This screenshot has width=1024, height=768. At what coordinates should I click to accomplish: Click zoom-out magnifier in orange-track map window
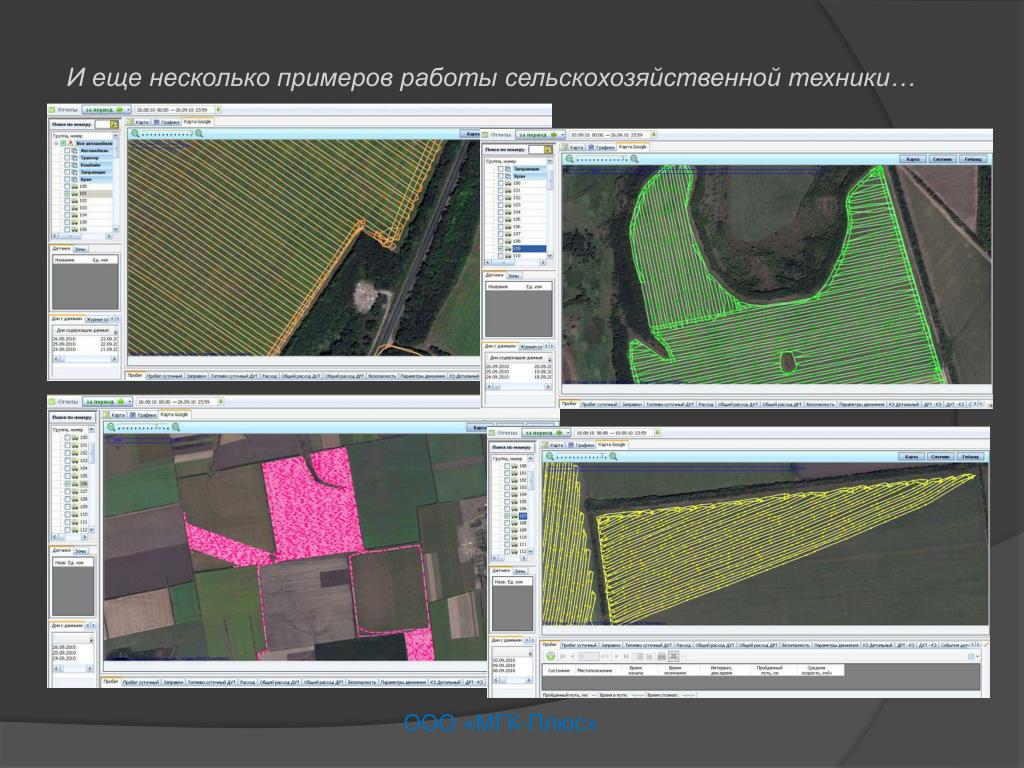point(135,133)
